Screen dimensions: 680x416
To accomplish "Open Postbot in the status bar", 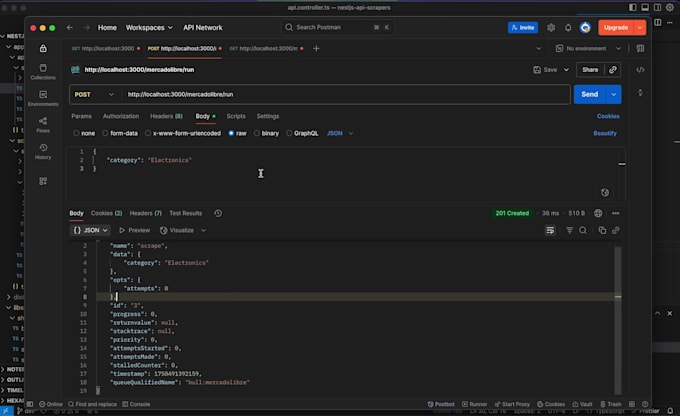I will 441,404.
